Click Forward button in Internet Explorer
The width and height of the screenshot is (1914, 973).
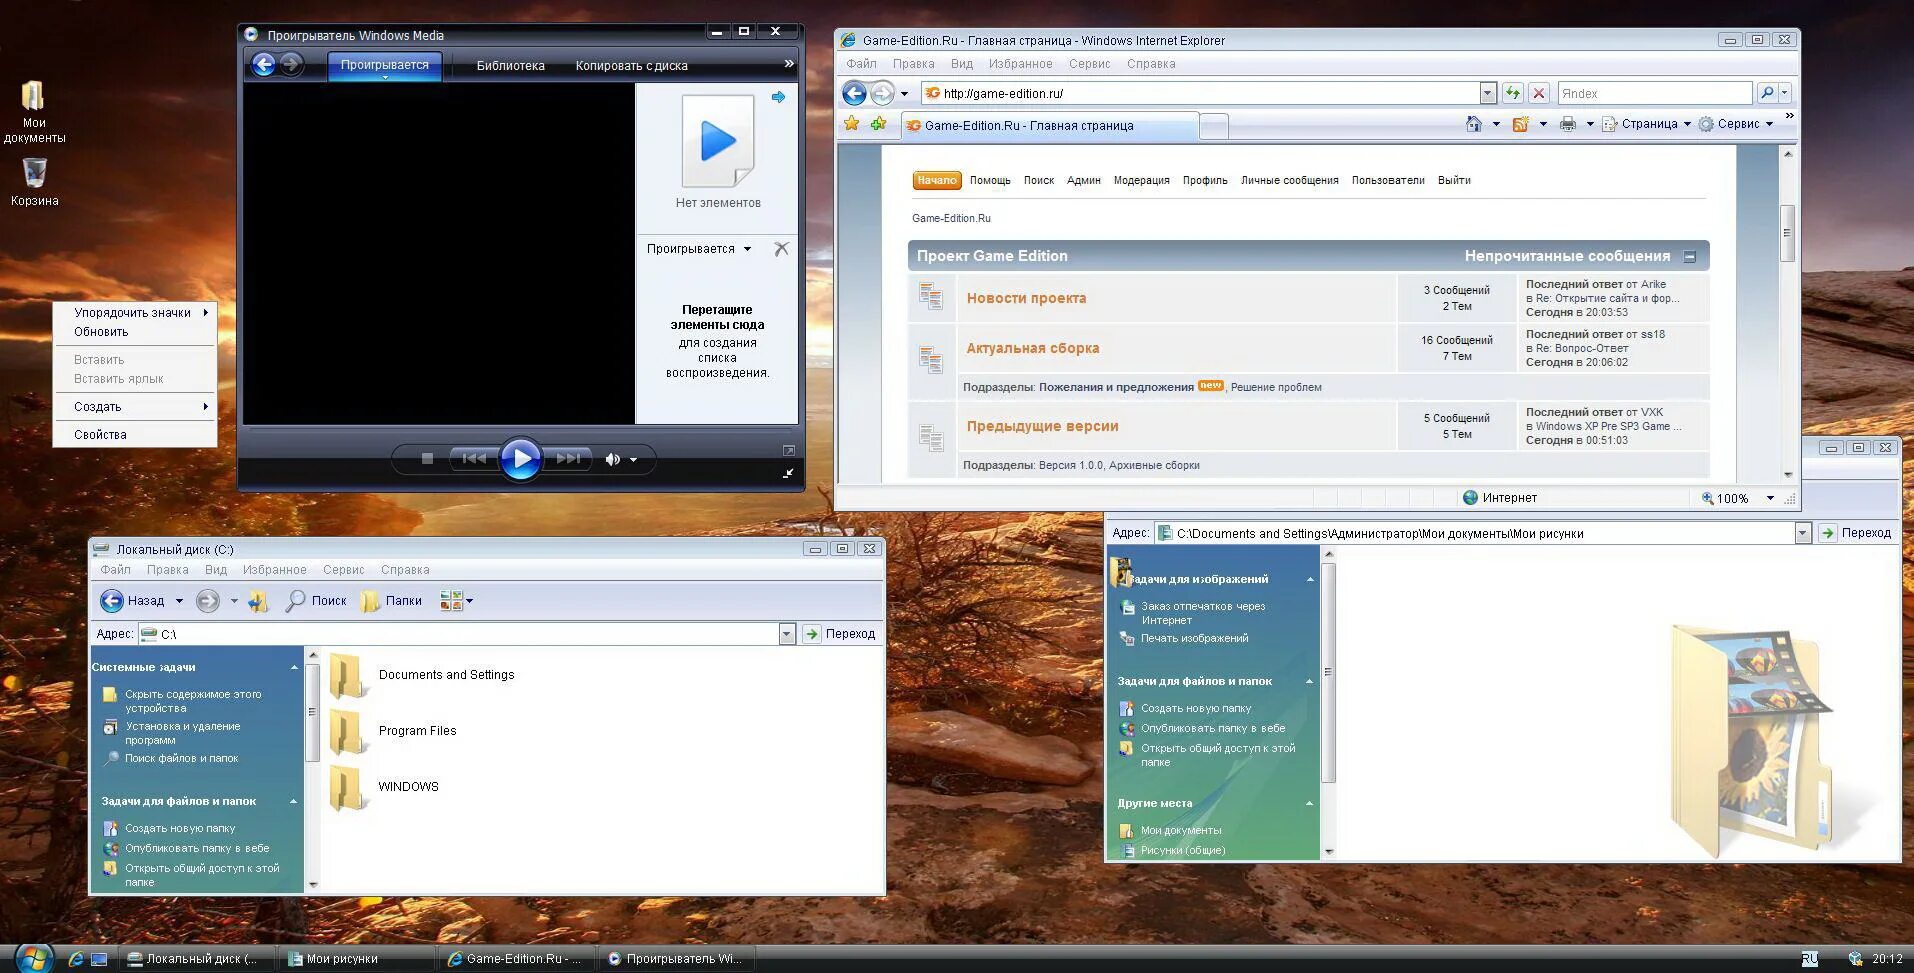(x=882, y=93)
